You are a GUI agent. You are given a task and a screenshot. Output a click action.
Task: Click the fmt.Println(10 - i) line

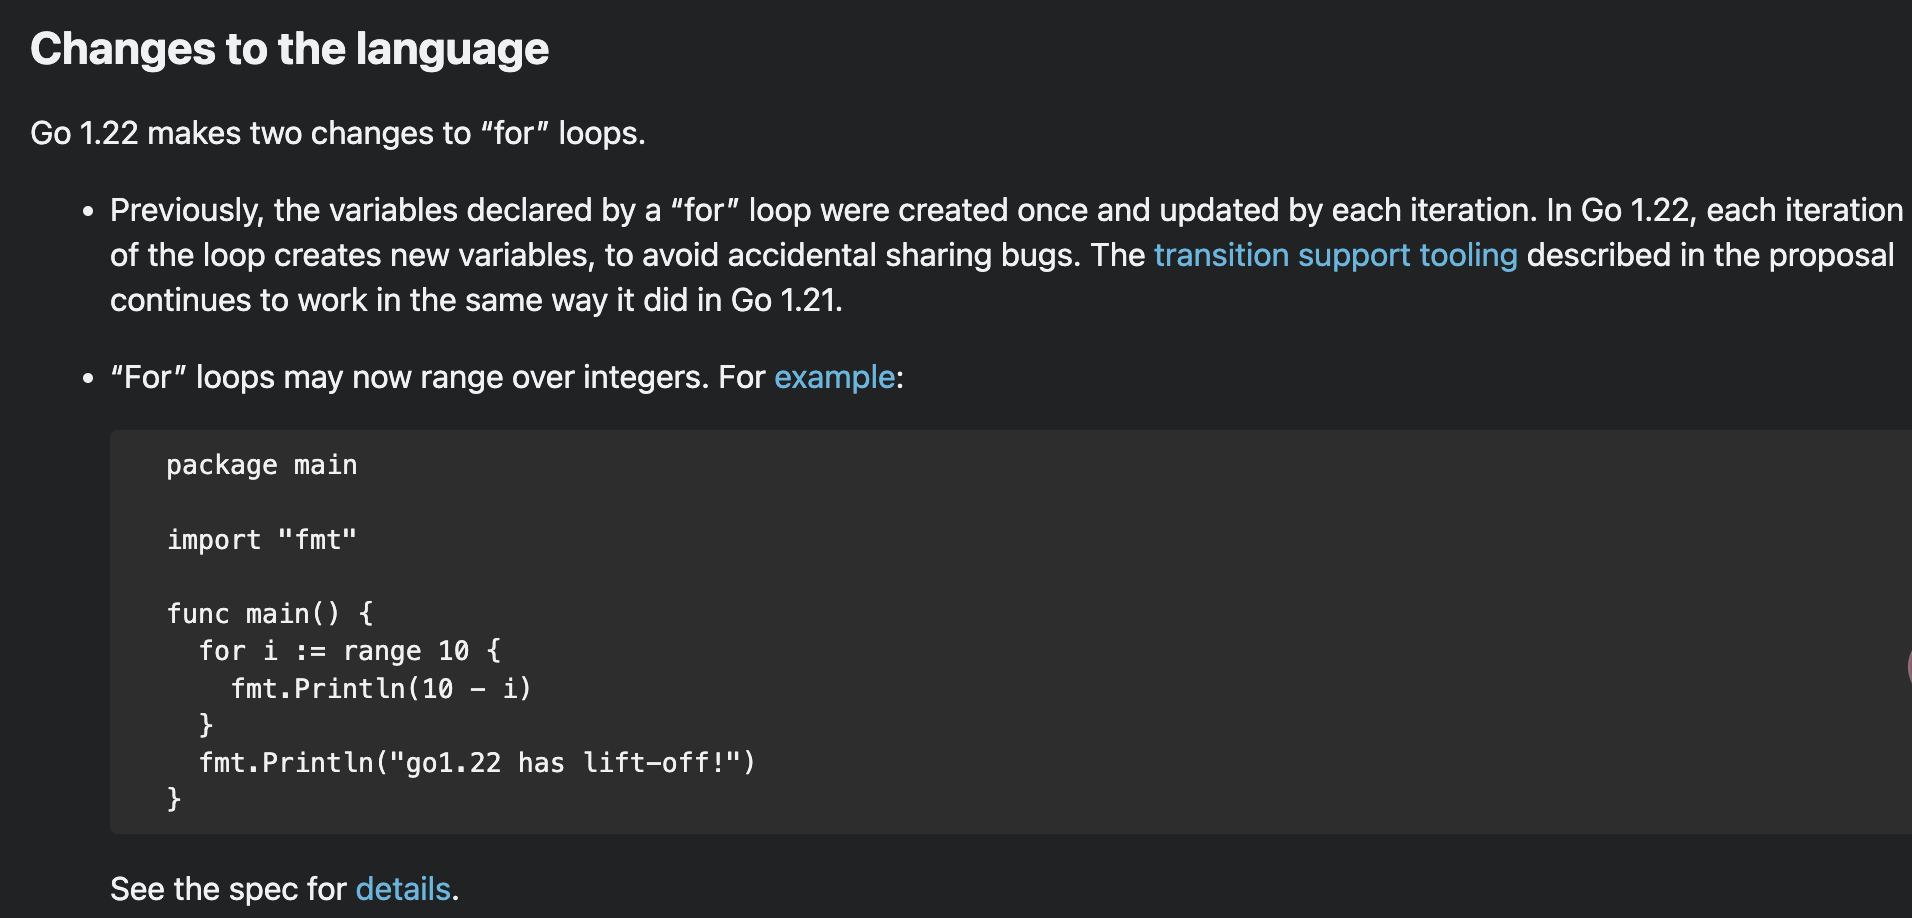381,689
